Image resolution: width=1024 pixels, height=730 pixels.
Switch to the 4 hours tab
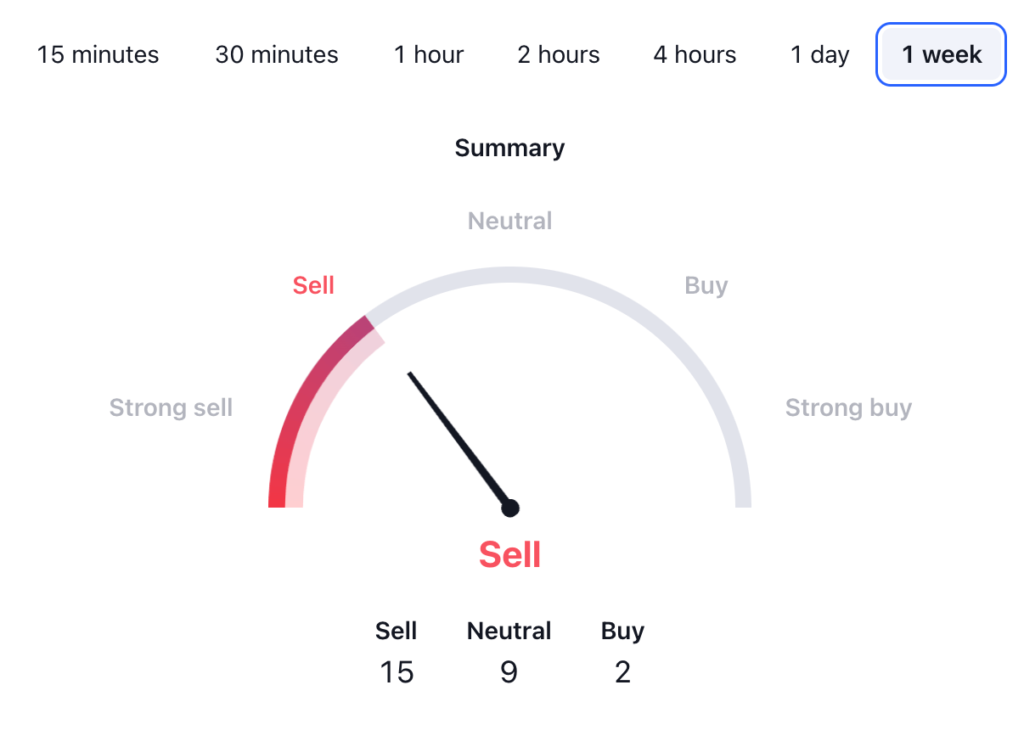[695, 55]
